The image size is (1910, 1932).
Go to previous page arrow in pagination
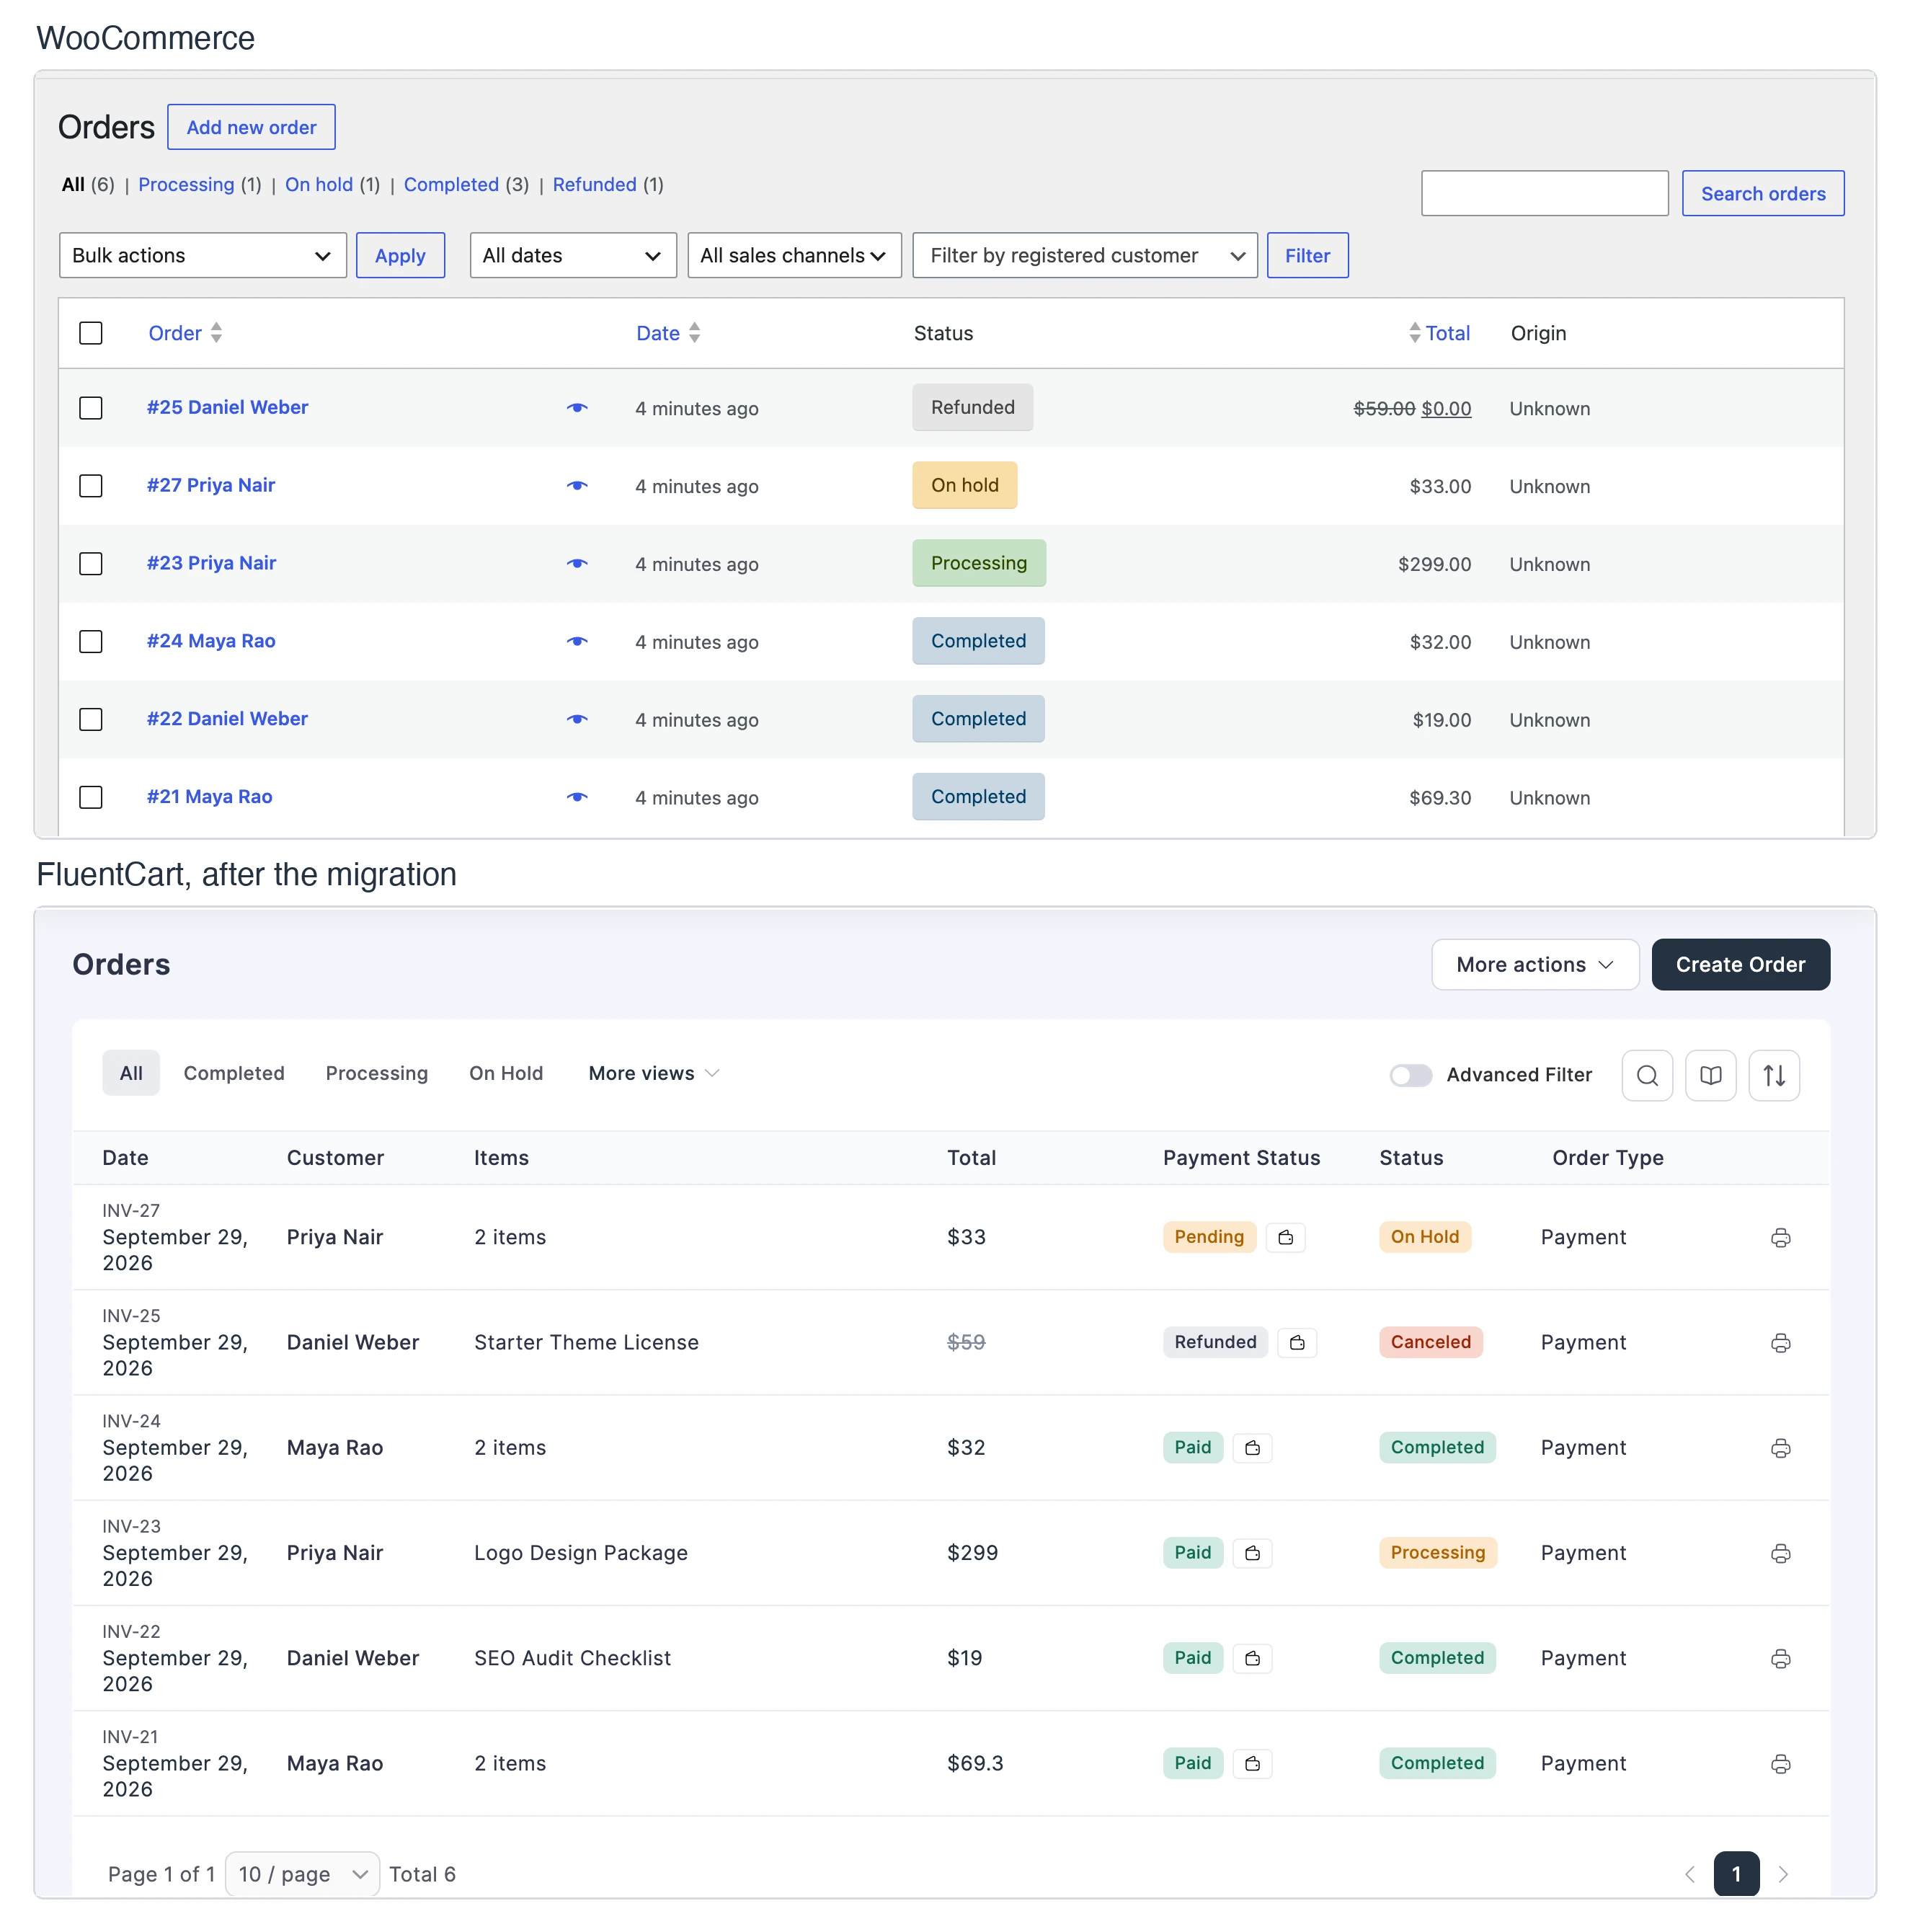coord(1690,1874)
